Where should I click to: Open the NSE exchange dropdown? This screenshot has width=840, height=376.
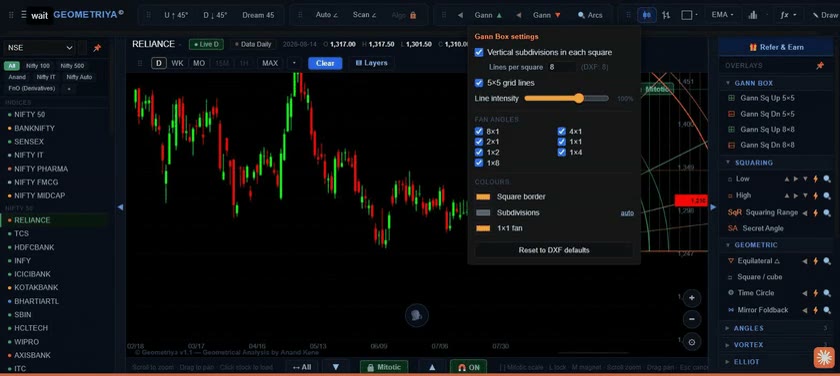click(x=39, y=48)
